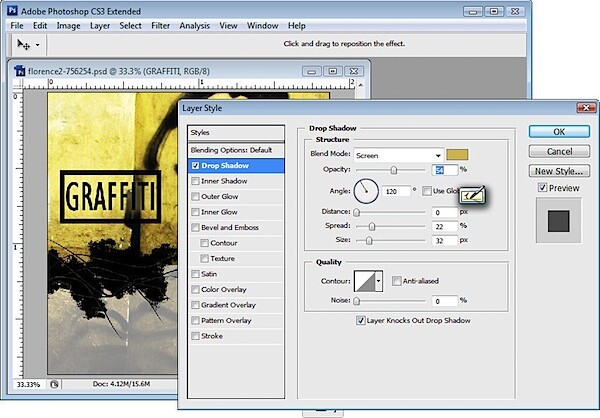Open the Blend Mode dropdown showing Screen
Image resolution: width=600 pixels, height=418 pixels.
click(398, 155)
